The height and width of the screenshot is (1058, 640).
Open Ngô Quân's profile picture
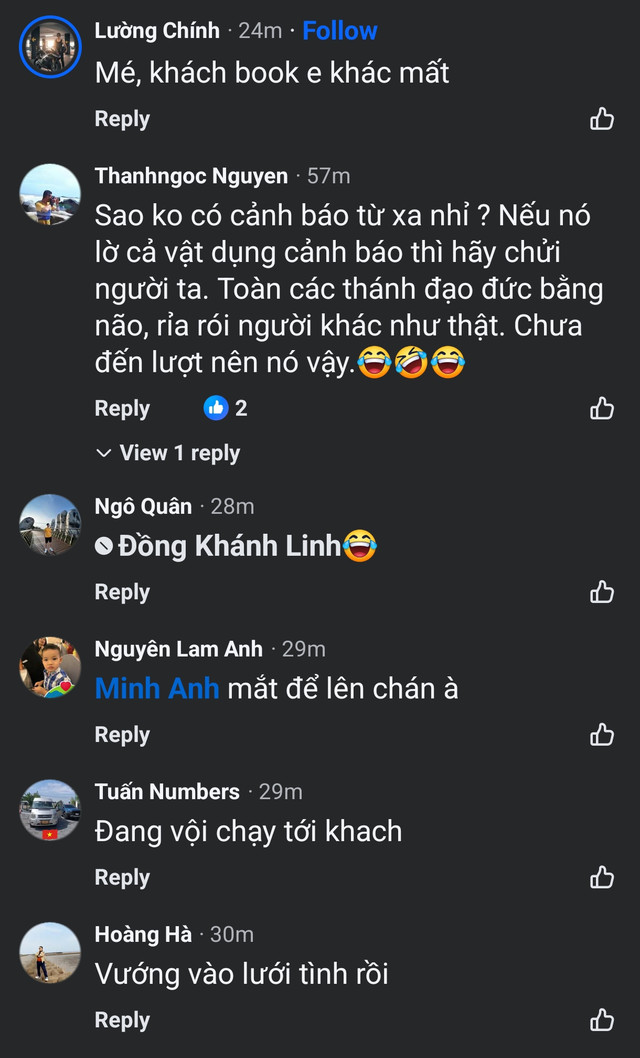click(x=50, y=524)
